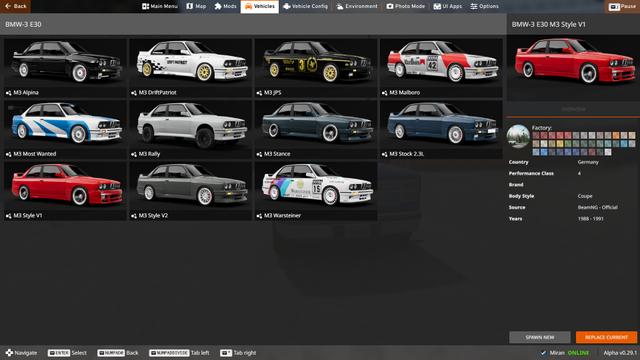Open the Mods puzzle icon tab
This screenshot has width=640, height=360.
pyautogui.click(x=225, y=6)
